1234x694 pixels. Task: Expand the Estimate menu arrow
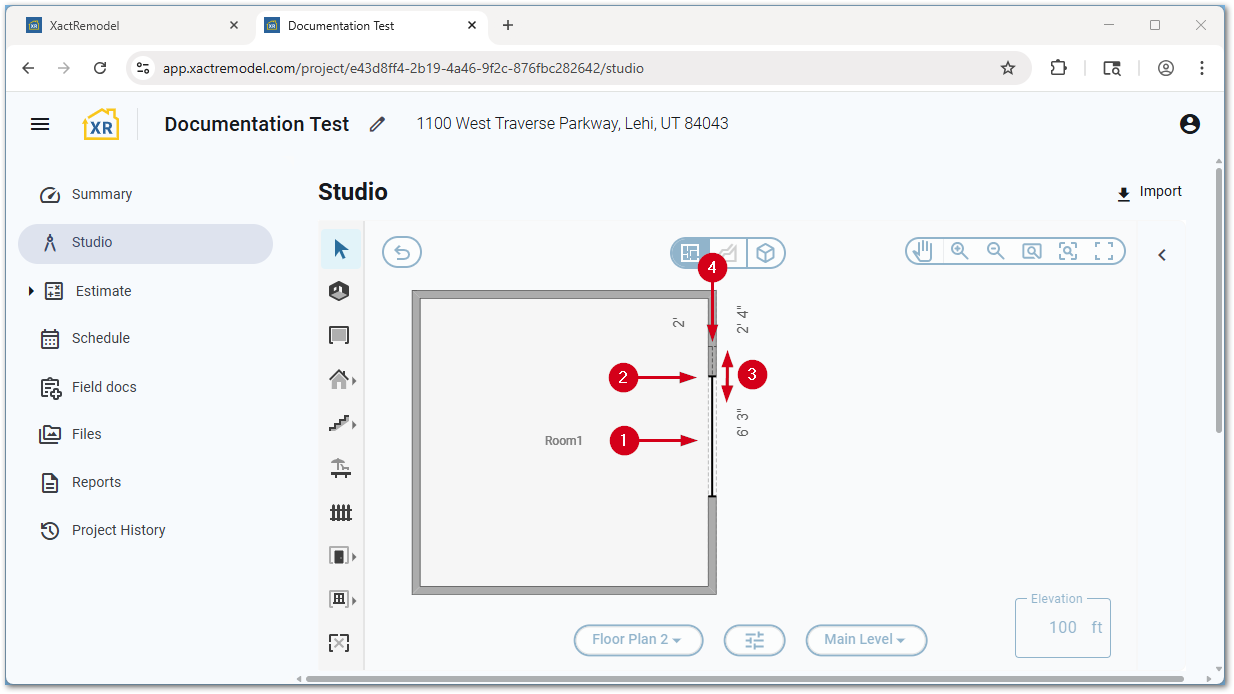click(31, 291)
